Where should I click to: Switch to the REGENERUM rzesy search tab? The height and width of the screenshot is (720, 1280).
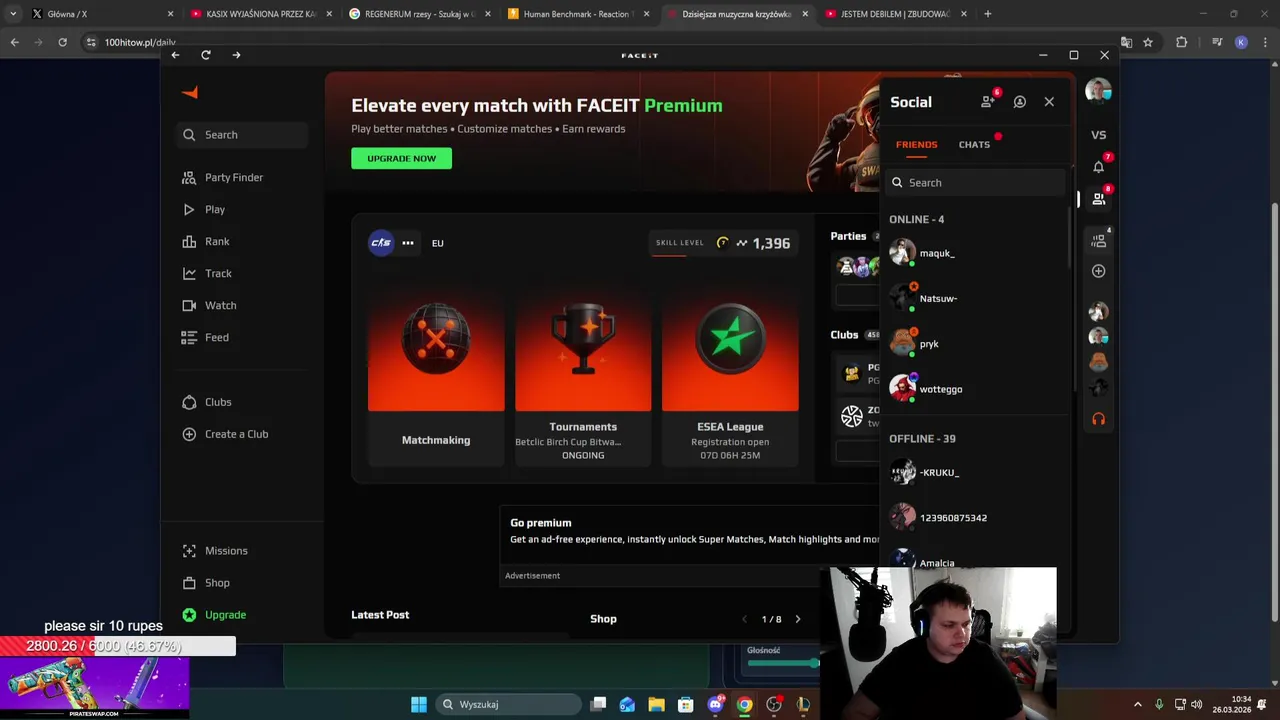coord(418,14)
